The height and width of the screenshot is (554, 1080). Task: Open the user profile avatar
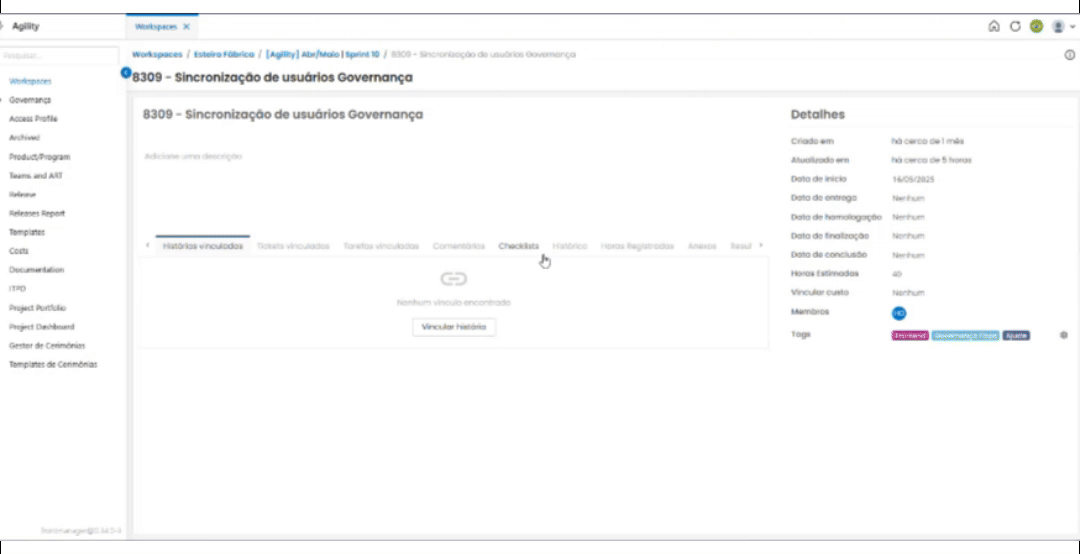(x=1058, y=27)
